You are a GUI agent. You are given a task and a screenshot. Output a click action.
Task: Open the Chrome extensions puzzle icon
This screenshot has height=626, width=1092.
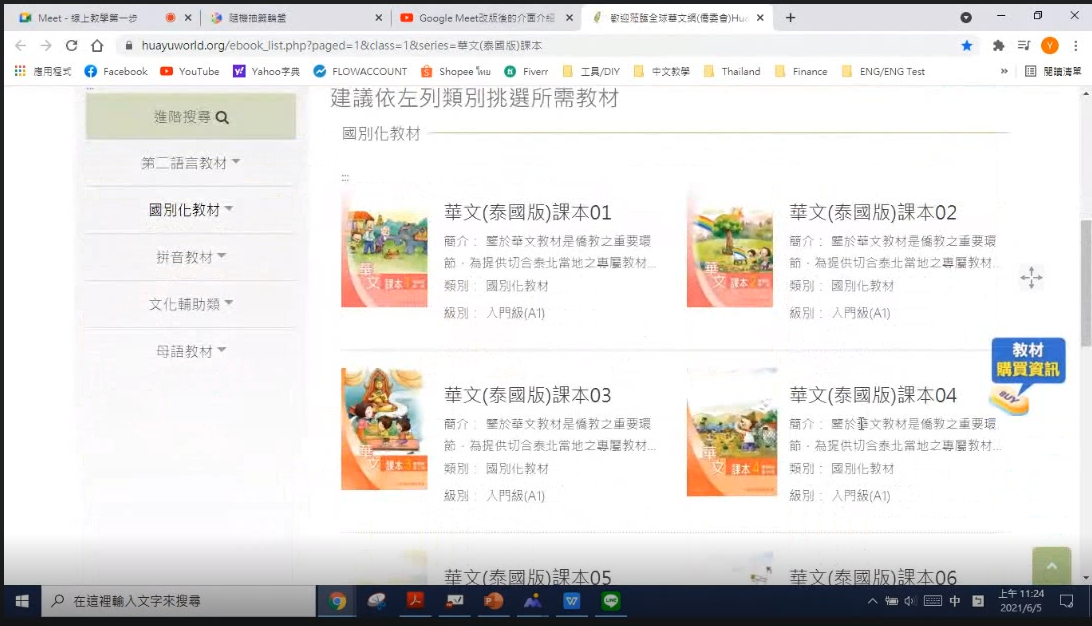[x=998, y=45]
